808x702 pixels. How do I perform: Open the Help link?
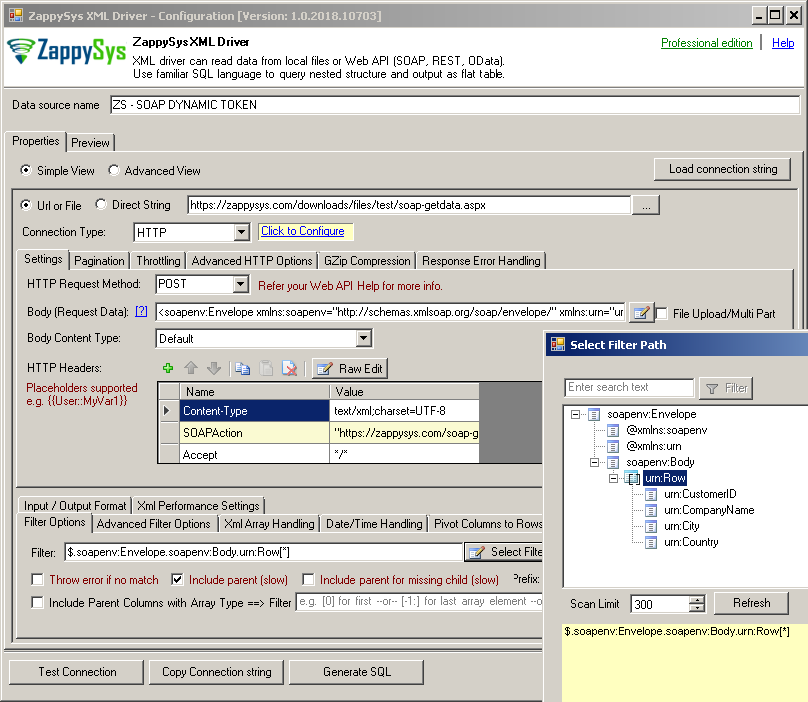click(x=783, y=43)
